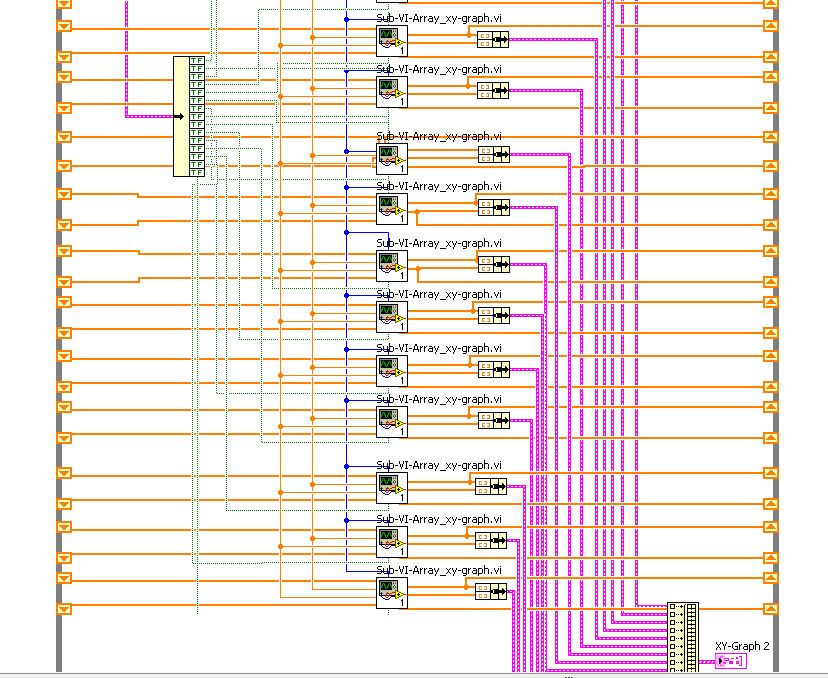This screenshot has width=828, height=678.
Task: Click the right shift register wired beside Build Array
Action: (x=771, y=609)
